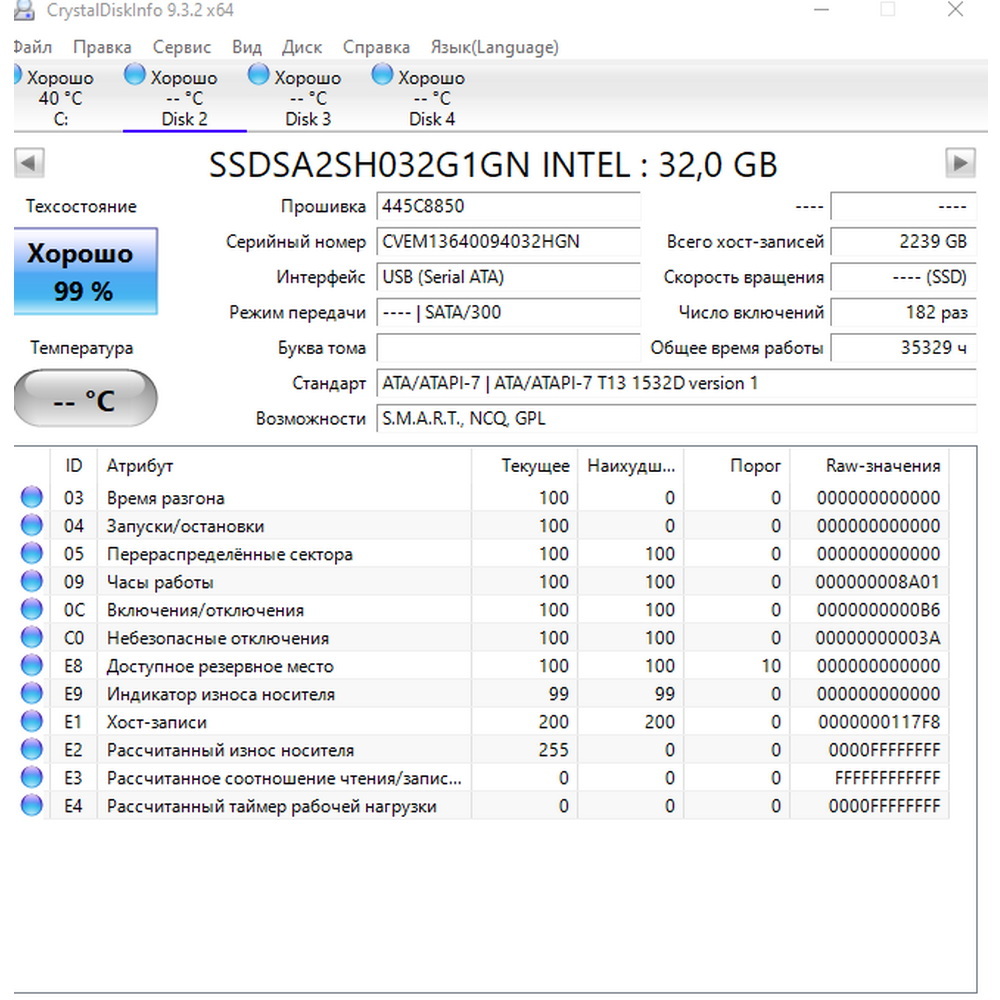This screenshot has width=1000, height=1000.
Task: Select the attribute name Перераспределённые сектора
Action: (230, 554)
